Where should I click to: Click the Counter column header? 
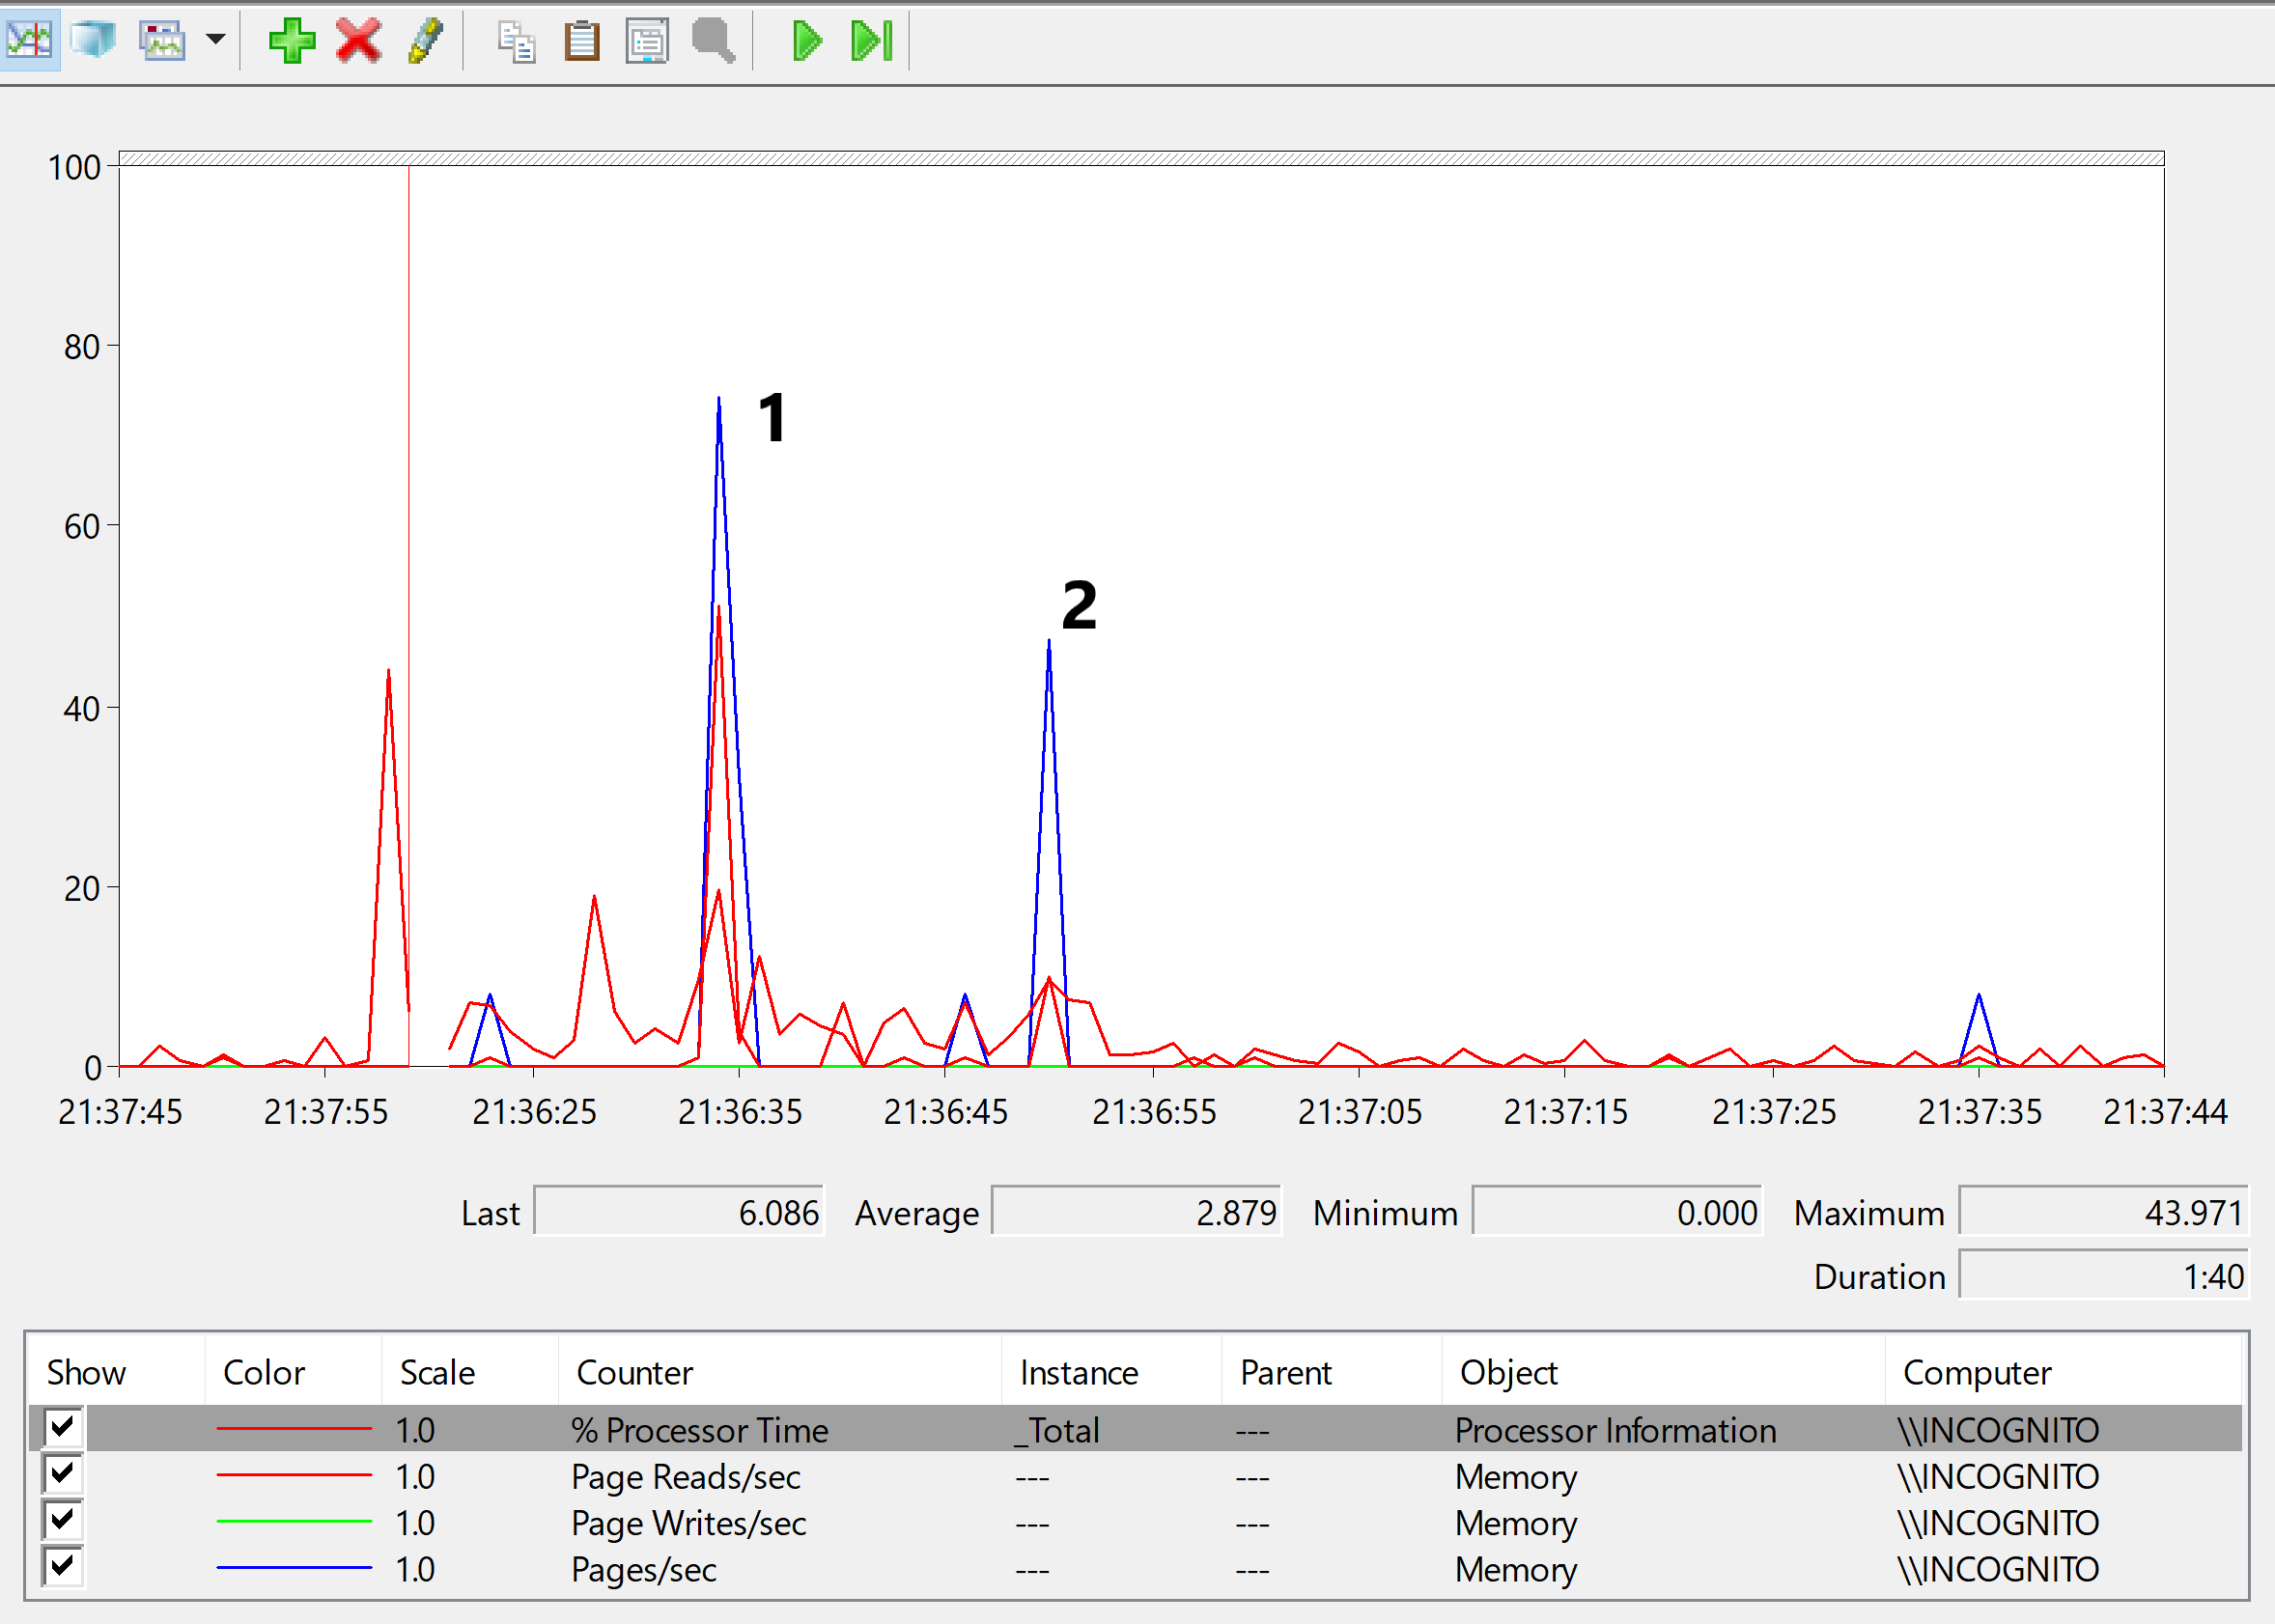(x=633, y=1371)
